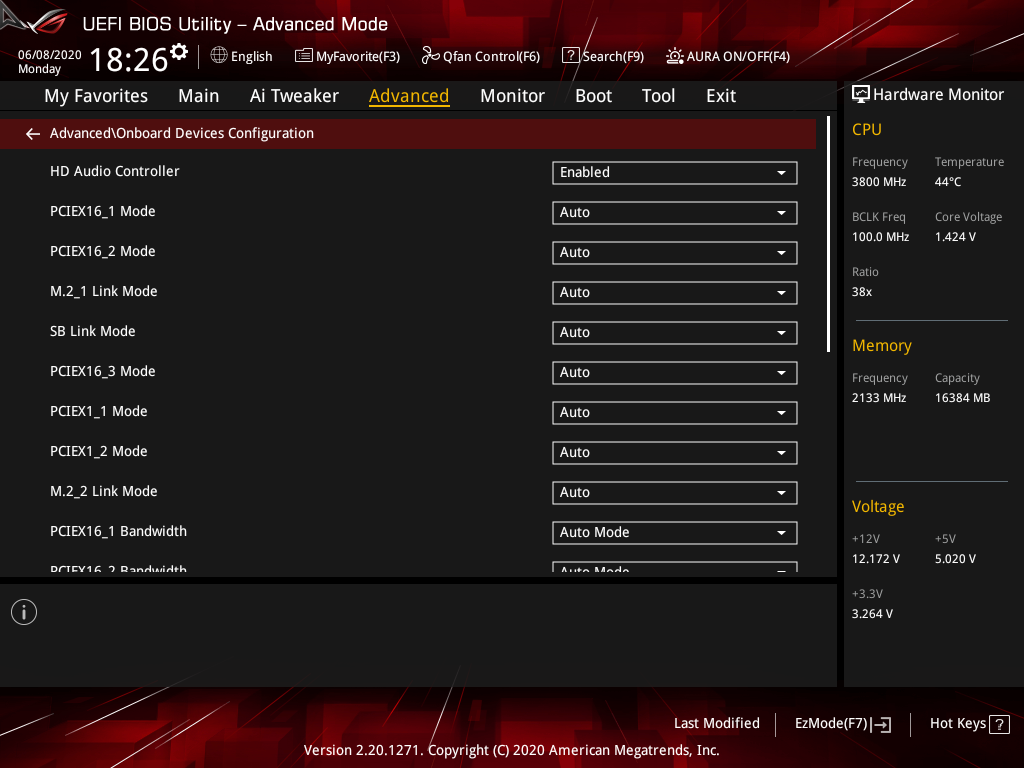Expand the PCIEX16_1 Mode dropdown
Image resolution: width=1024 pixels, height=768 pixels.
pos(675,213)
